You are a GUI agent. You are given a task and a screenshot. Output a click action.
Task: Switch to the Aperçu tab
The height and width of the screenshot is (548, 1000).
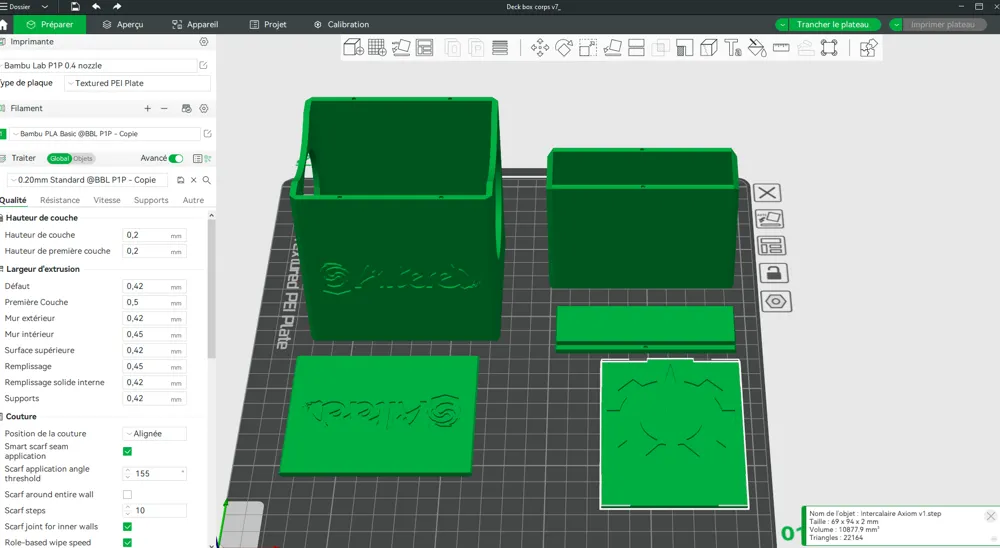123,24
